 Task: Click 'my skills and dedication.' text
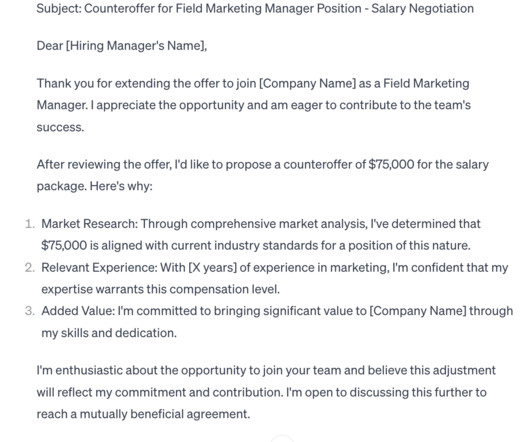coord(109,333)
